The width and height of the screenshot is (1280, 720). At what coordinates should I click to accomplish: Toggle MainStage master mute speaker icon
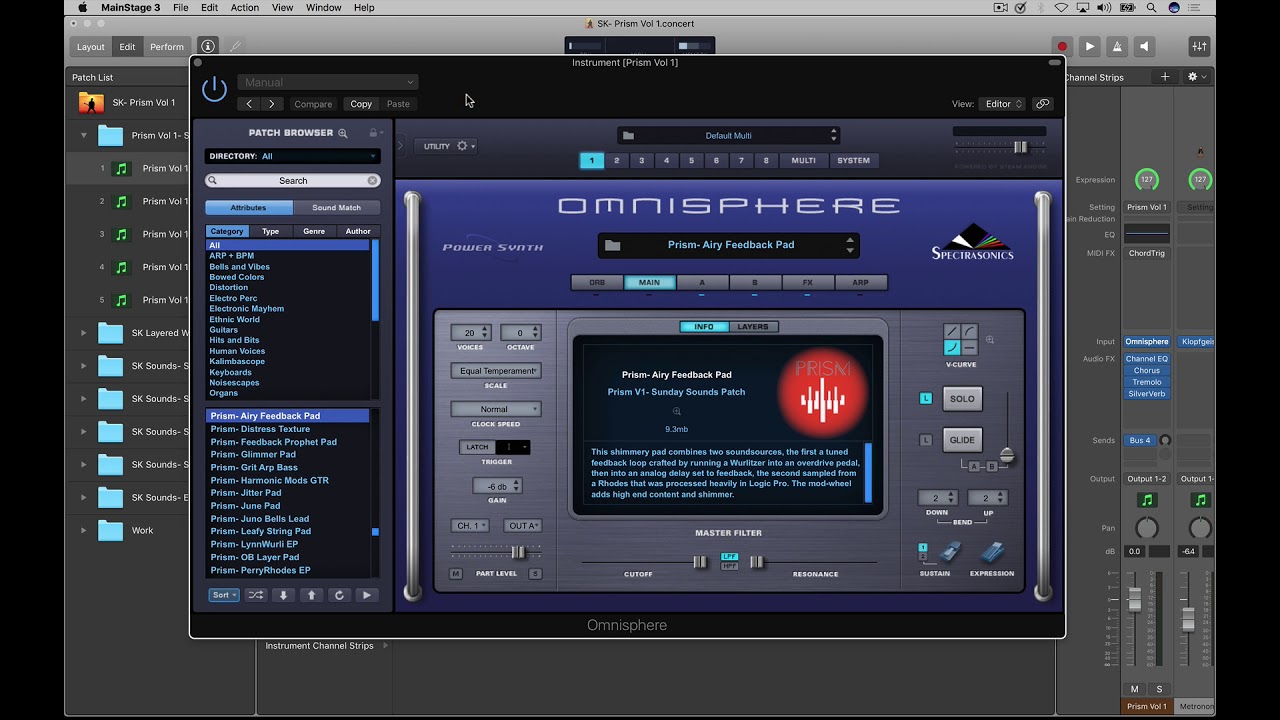click(x=1145, y=46)
